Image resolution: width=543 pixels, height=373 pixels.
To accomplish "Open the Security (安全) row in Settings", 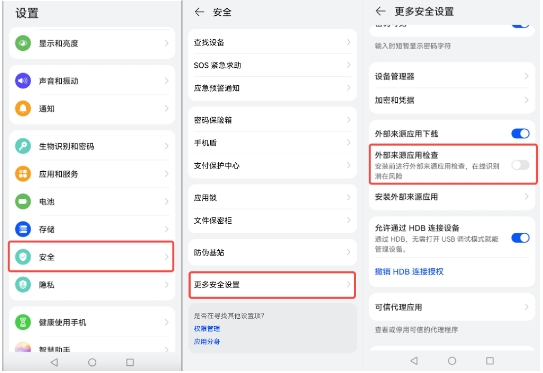I will point(91,257).
